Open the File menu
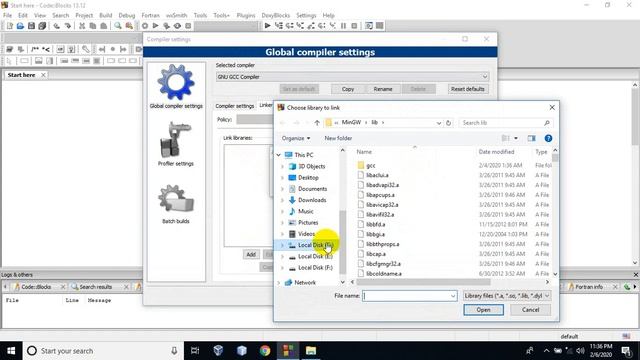 [x=7, y=15]
